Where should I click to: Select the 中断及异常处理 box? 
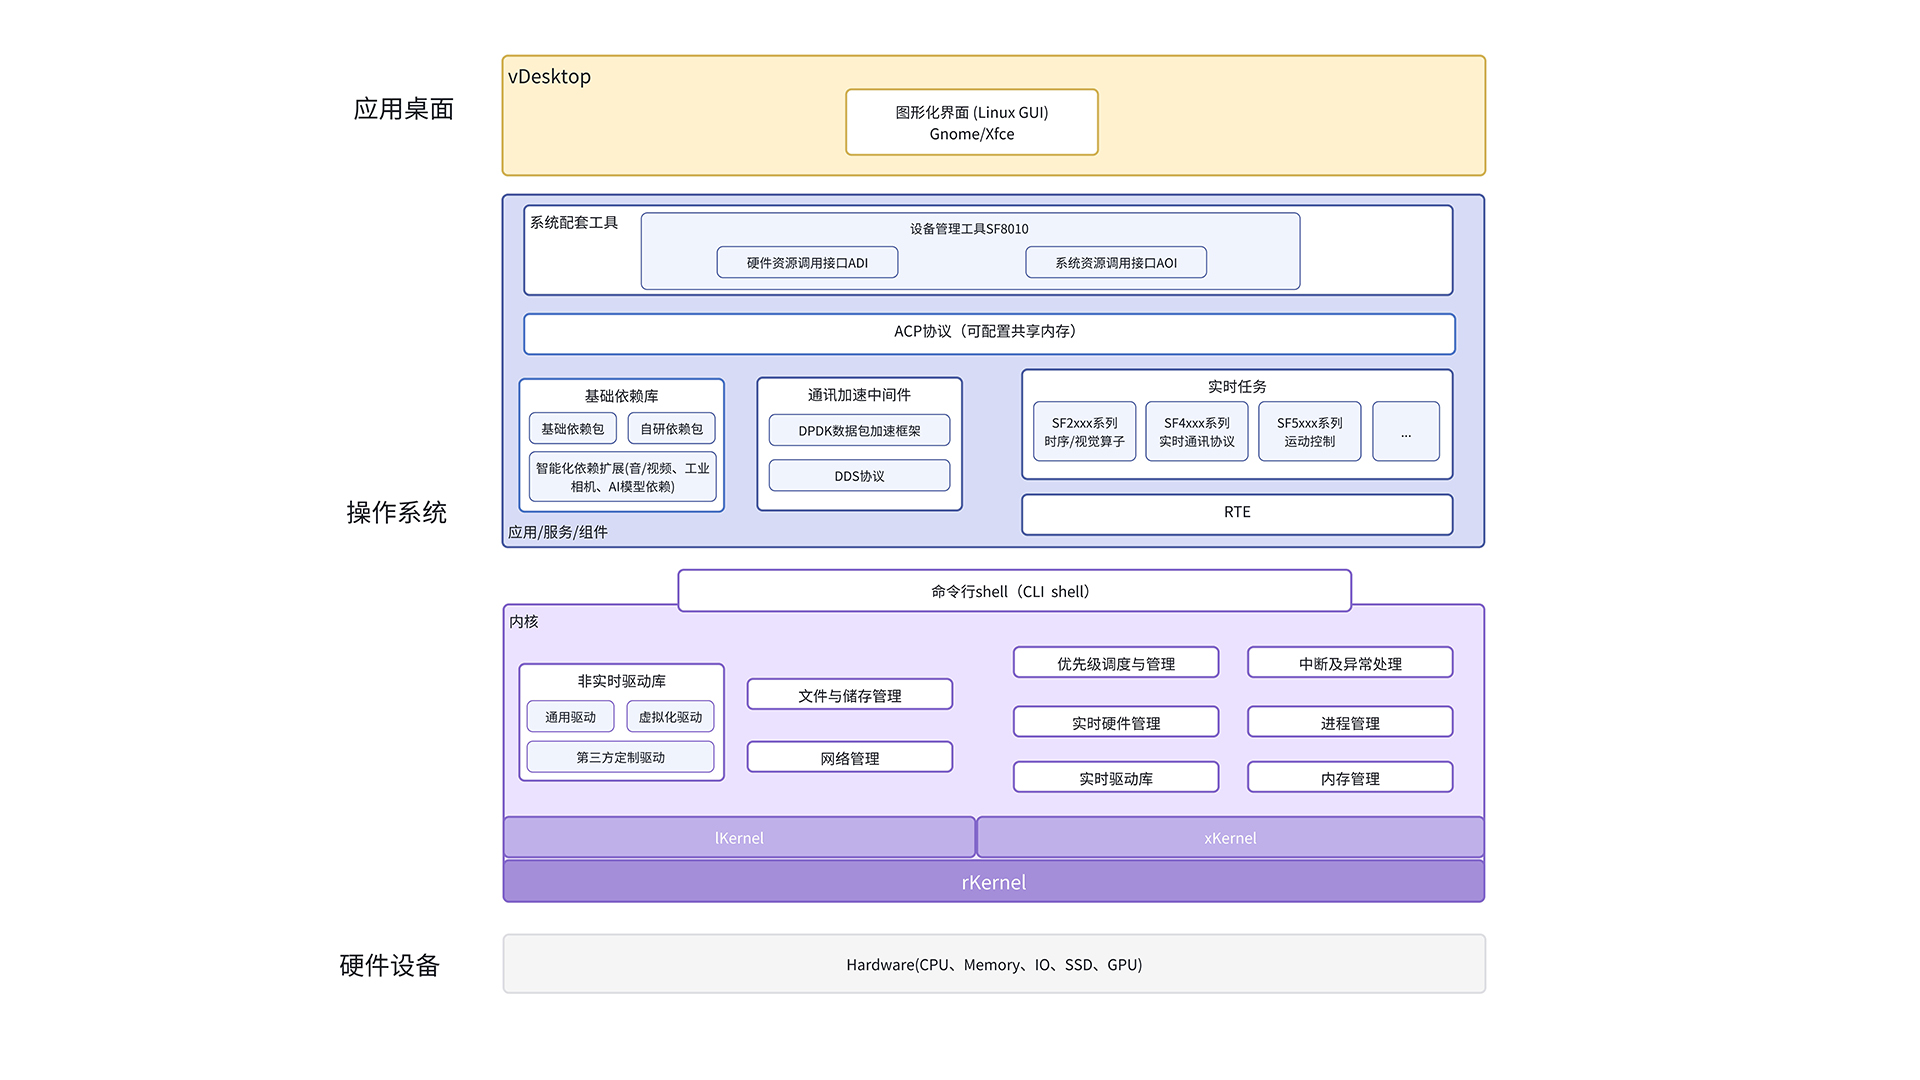tap(1349, 663)
